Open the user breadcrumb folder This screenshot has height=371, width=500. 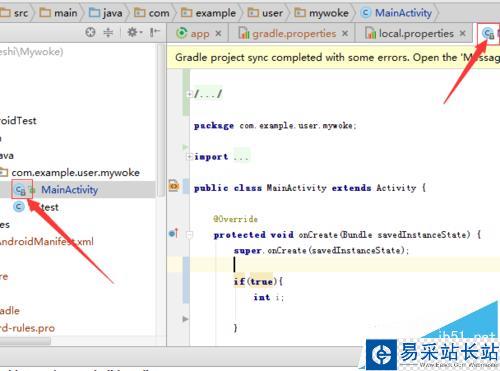click(265, 13)
